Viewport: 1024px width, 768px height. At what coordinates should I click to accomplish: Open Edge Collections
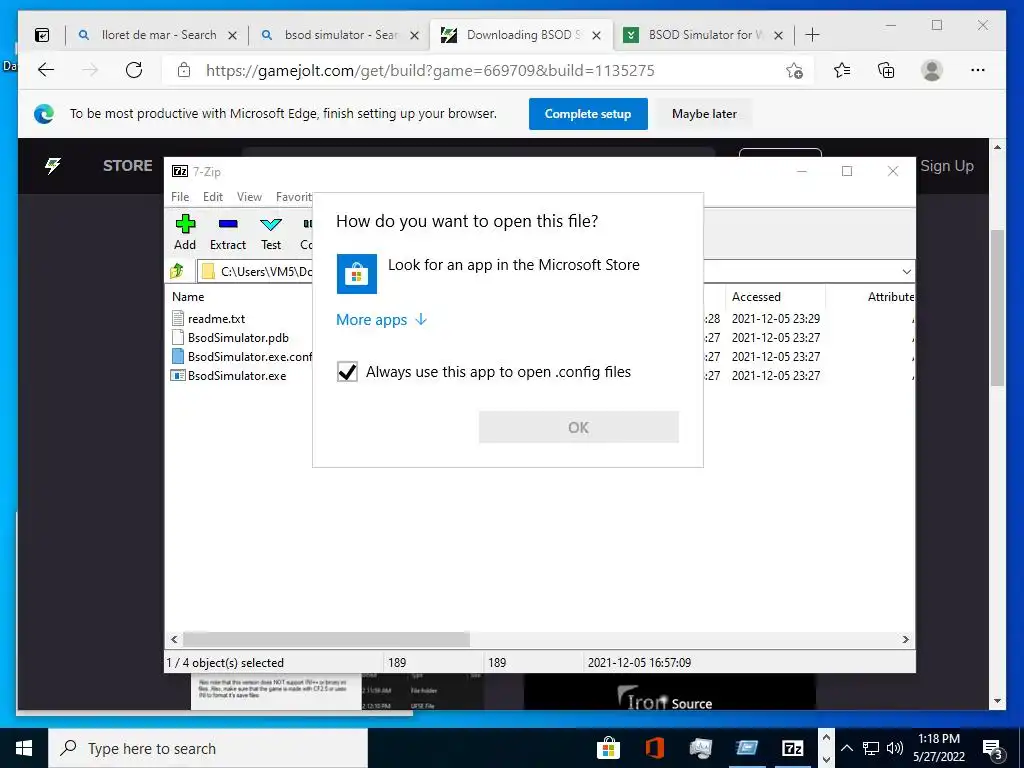pos(886,70)
